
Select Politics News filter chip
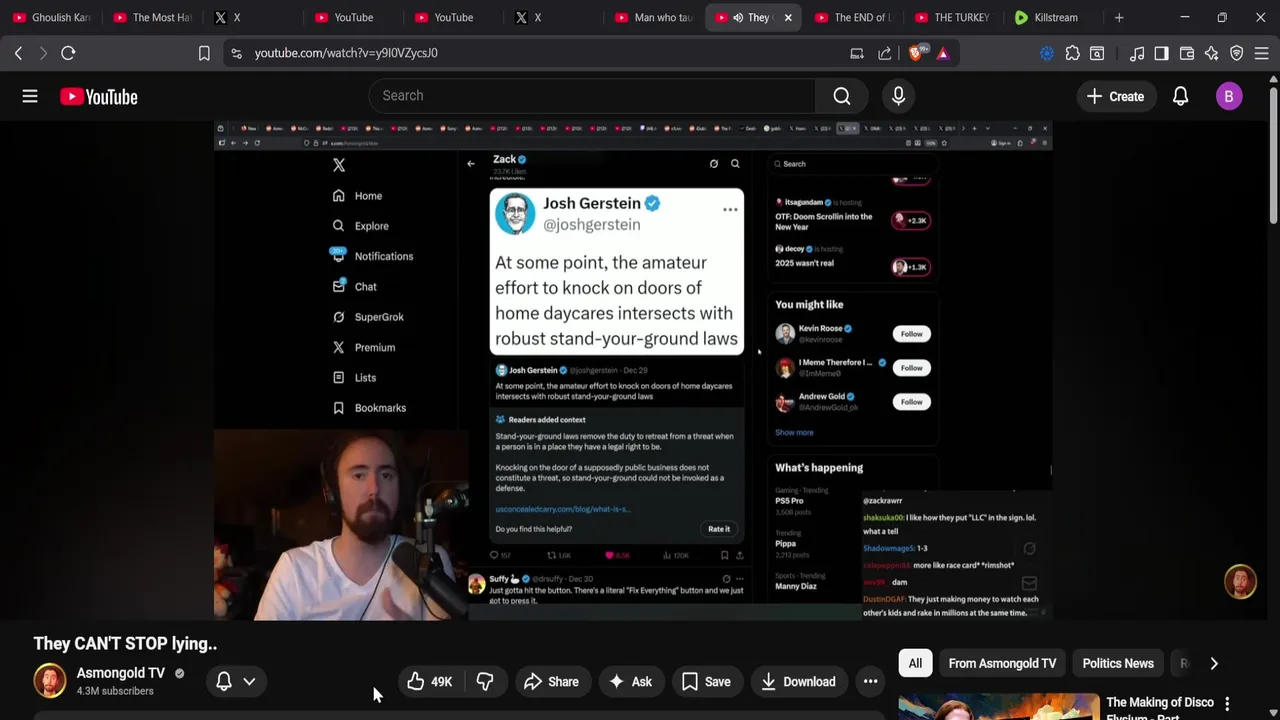(1118, 663)
